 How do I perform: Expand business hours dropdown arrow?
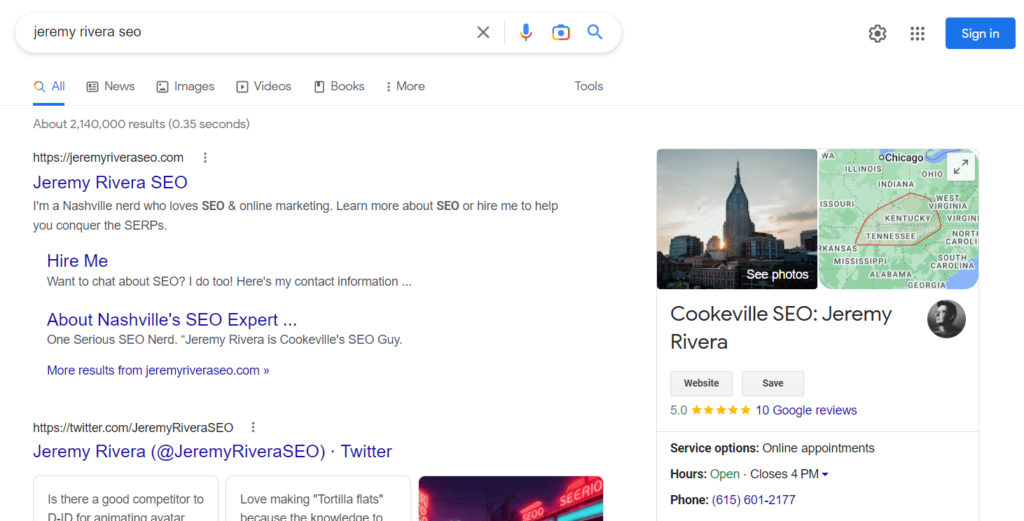(x=825, y=475)
